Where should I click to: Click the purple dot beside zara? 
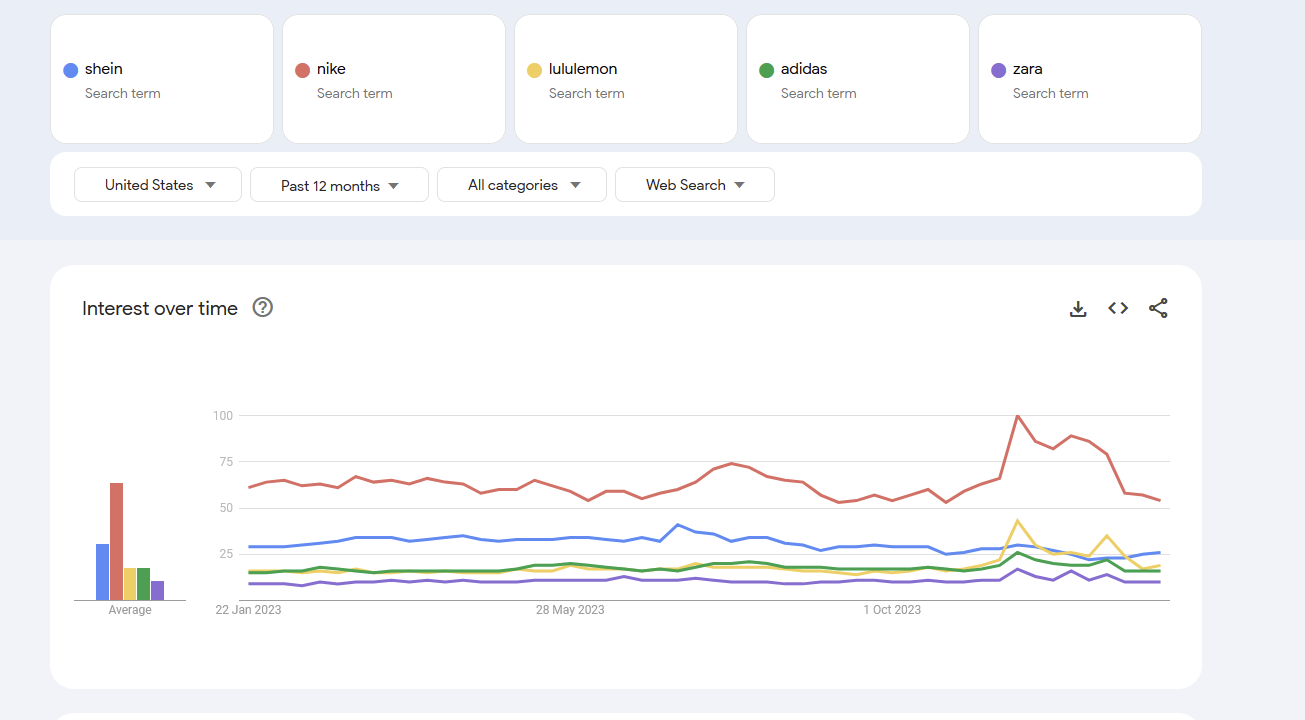tap(999, 70)
